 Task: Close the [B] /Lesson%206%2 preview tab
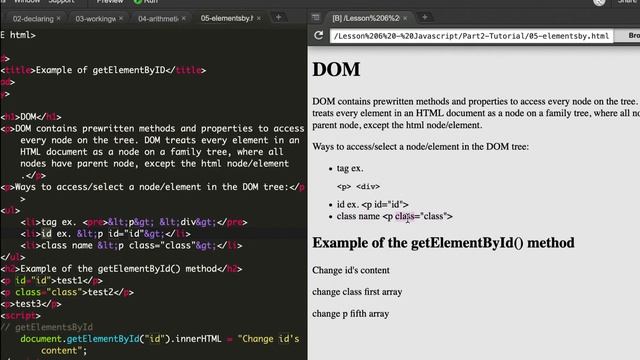coord(405,18)
